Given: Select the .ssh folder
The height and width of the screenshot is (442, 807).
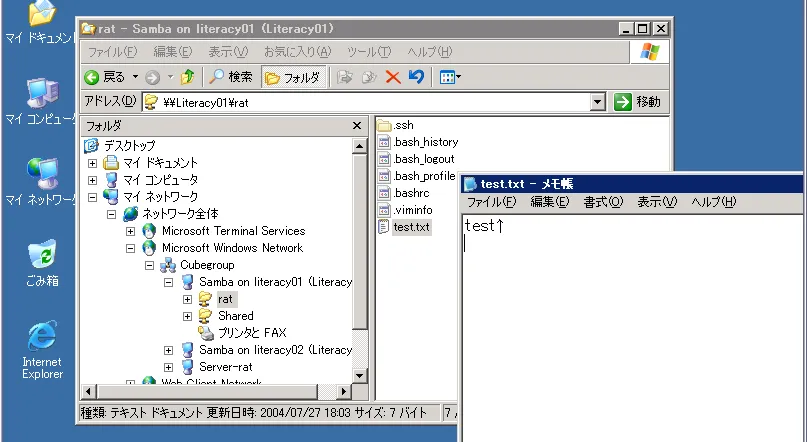Looking at the screenshot, I should coord(395,125).
